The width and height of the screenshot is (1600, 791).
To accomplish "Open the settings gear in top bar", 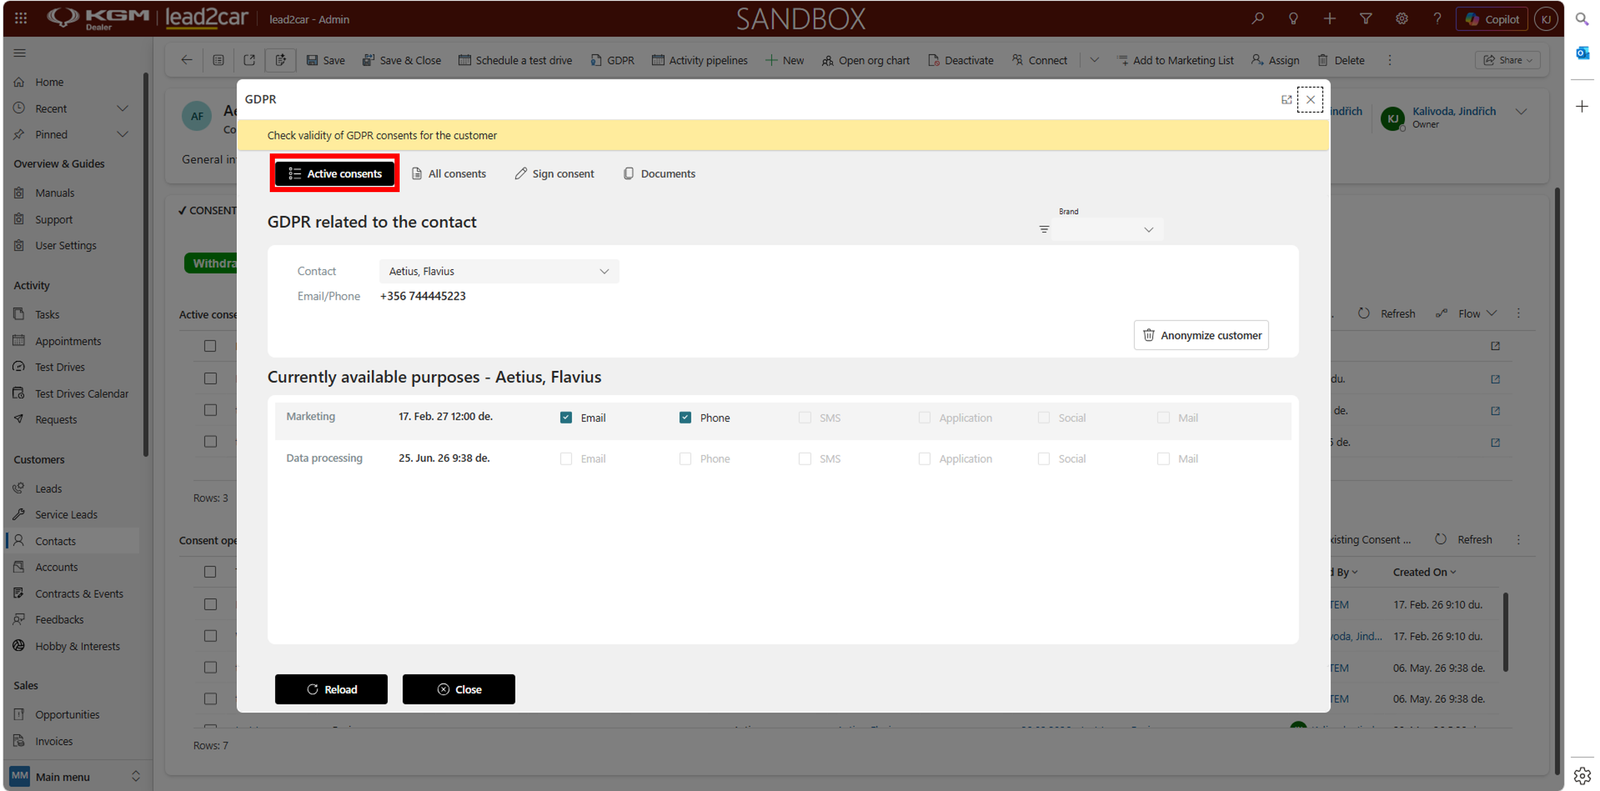I will (x=1401, y=18).
